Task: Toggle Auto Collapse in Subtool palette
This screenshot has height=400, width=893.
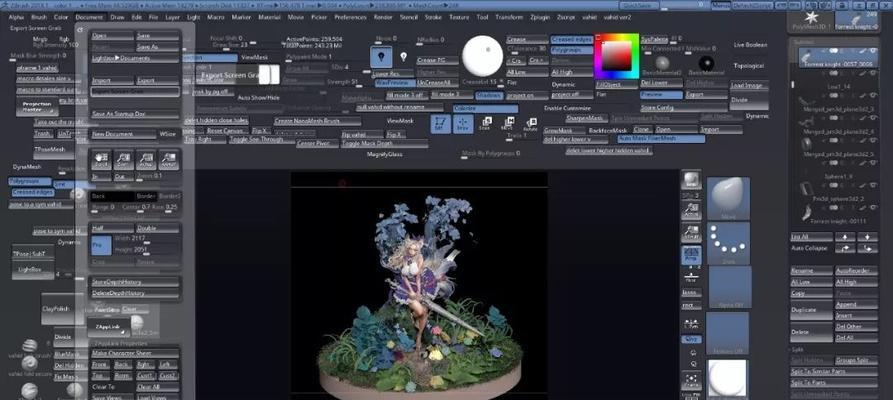Action: click(x=810, y=248)
